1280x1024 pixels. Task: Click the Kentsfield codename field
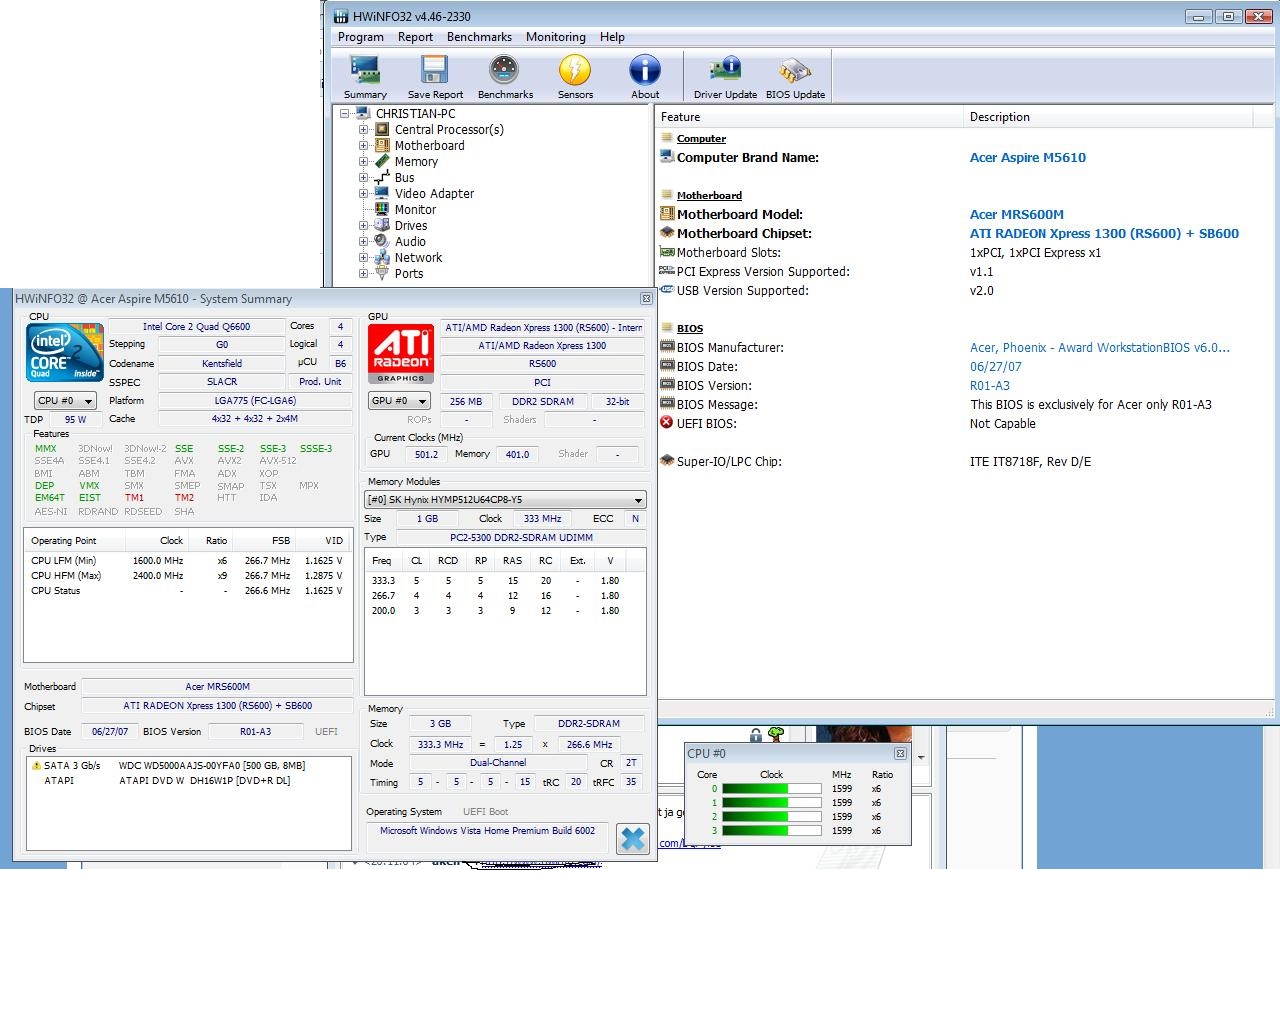coord(222,364)
